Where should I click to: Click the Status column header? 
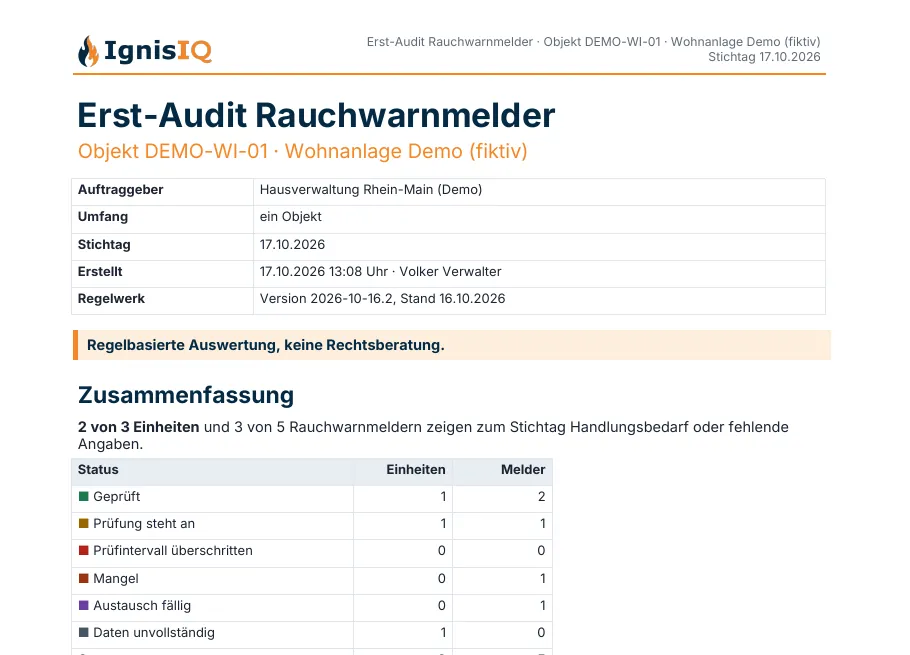[212, 470]
